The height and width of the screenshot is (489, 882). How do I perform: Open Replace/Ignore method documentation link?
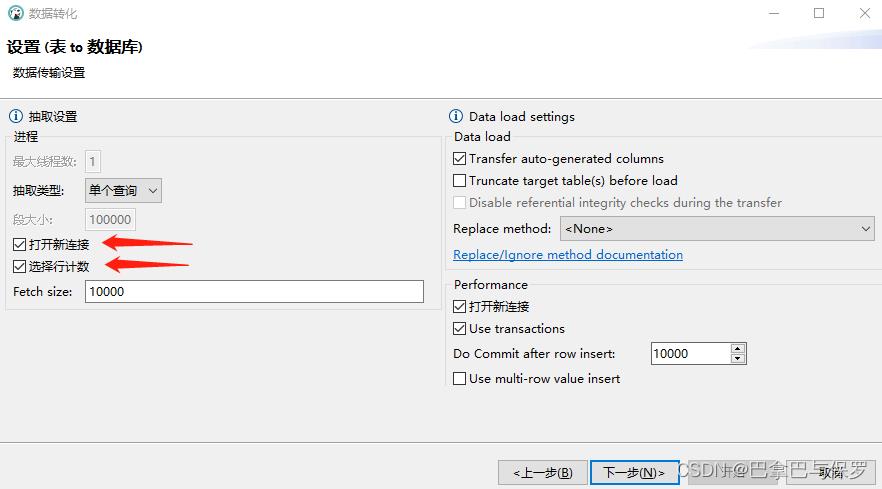pyautogui.click(x=568, y=255)
